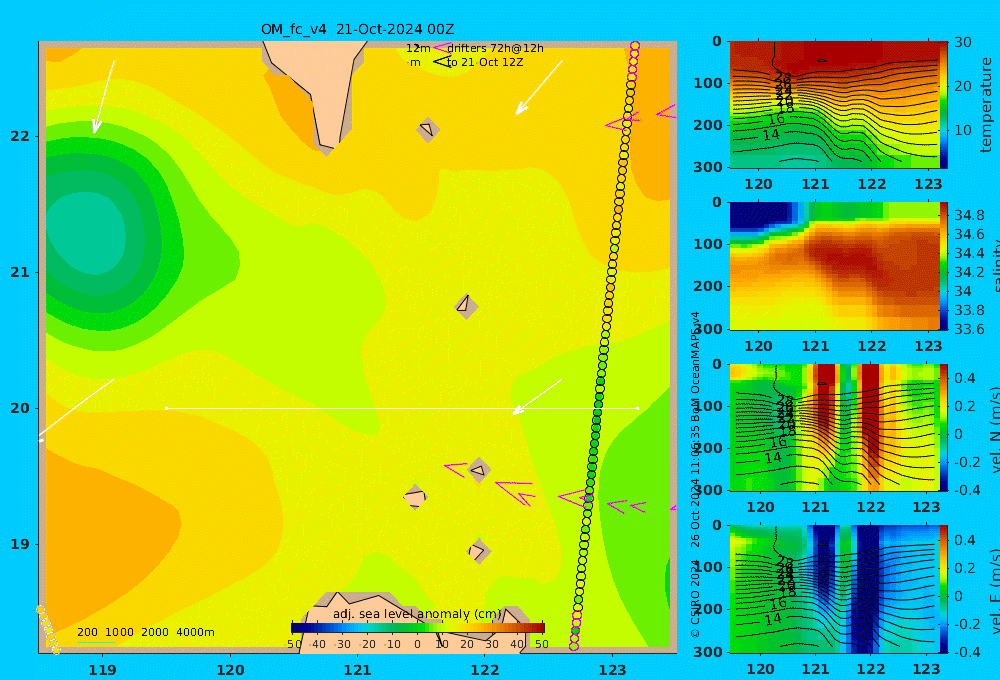Viewport: 1000px width, 680px height.
Task: Click the vertical CSIRO copyright timestamp text
Action: click(695, 474)
